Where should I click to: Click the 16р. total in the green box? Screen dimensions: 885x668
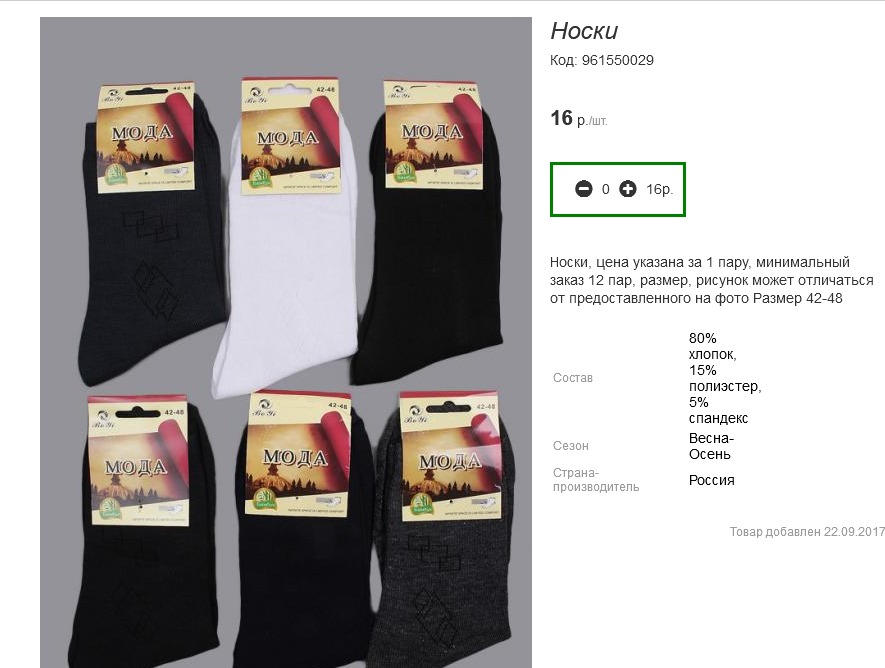coord(660,190)
